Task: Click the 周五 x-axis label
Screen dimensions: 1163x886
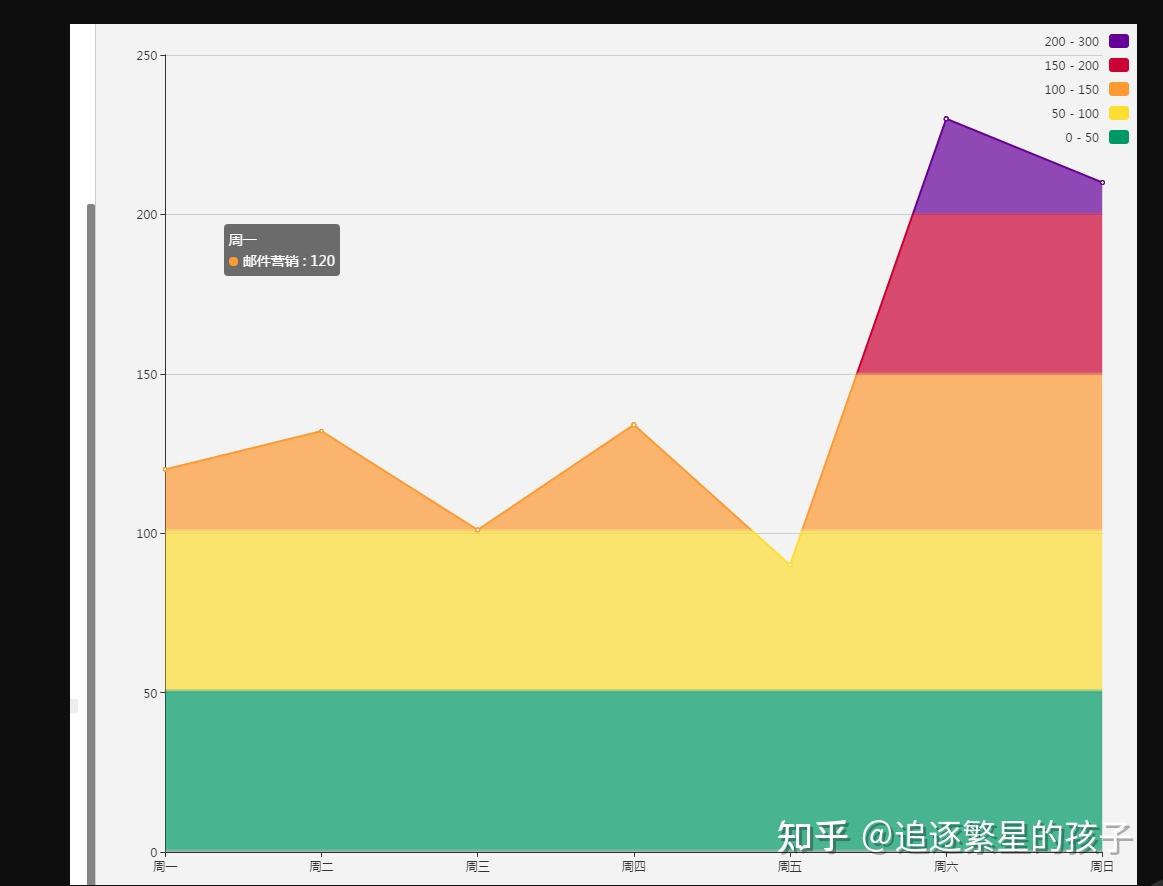Action: click(790, 866)
